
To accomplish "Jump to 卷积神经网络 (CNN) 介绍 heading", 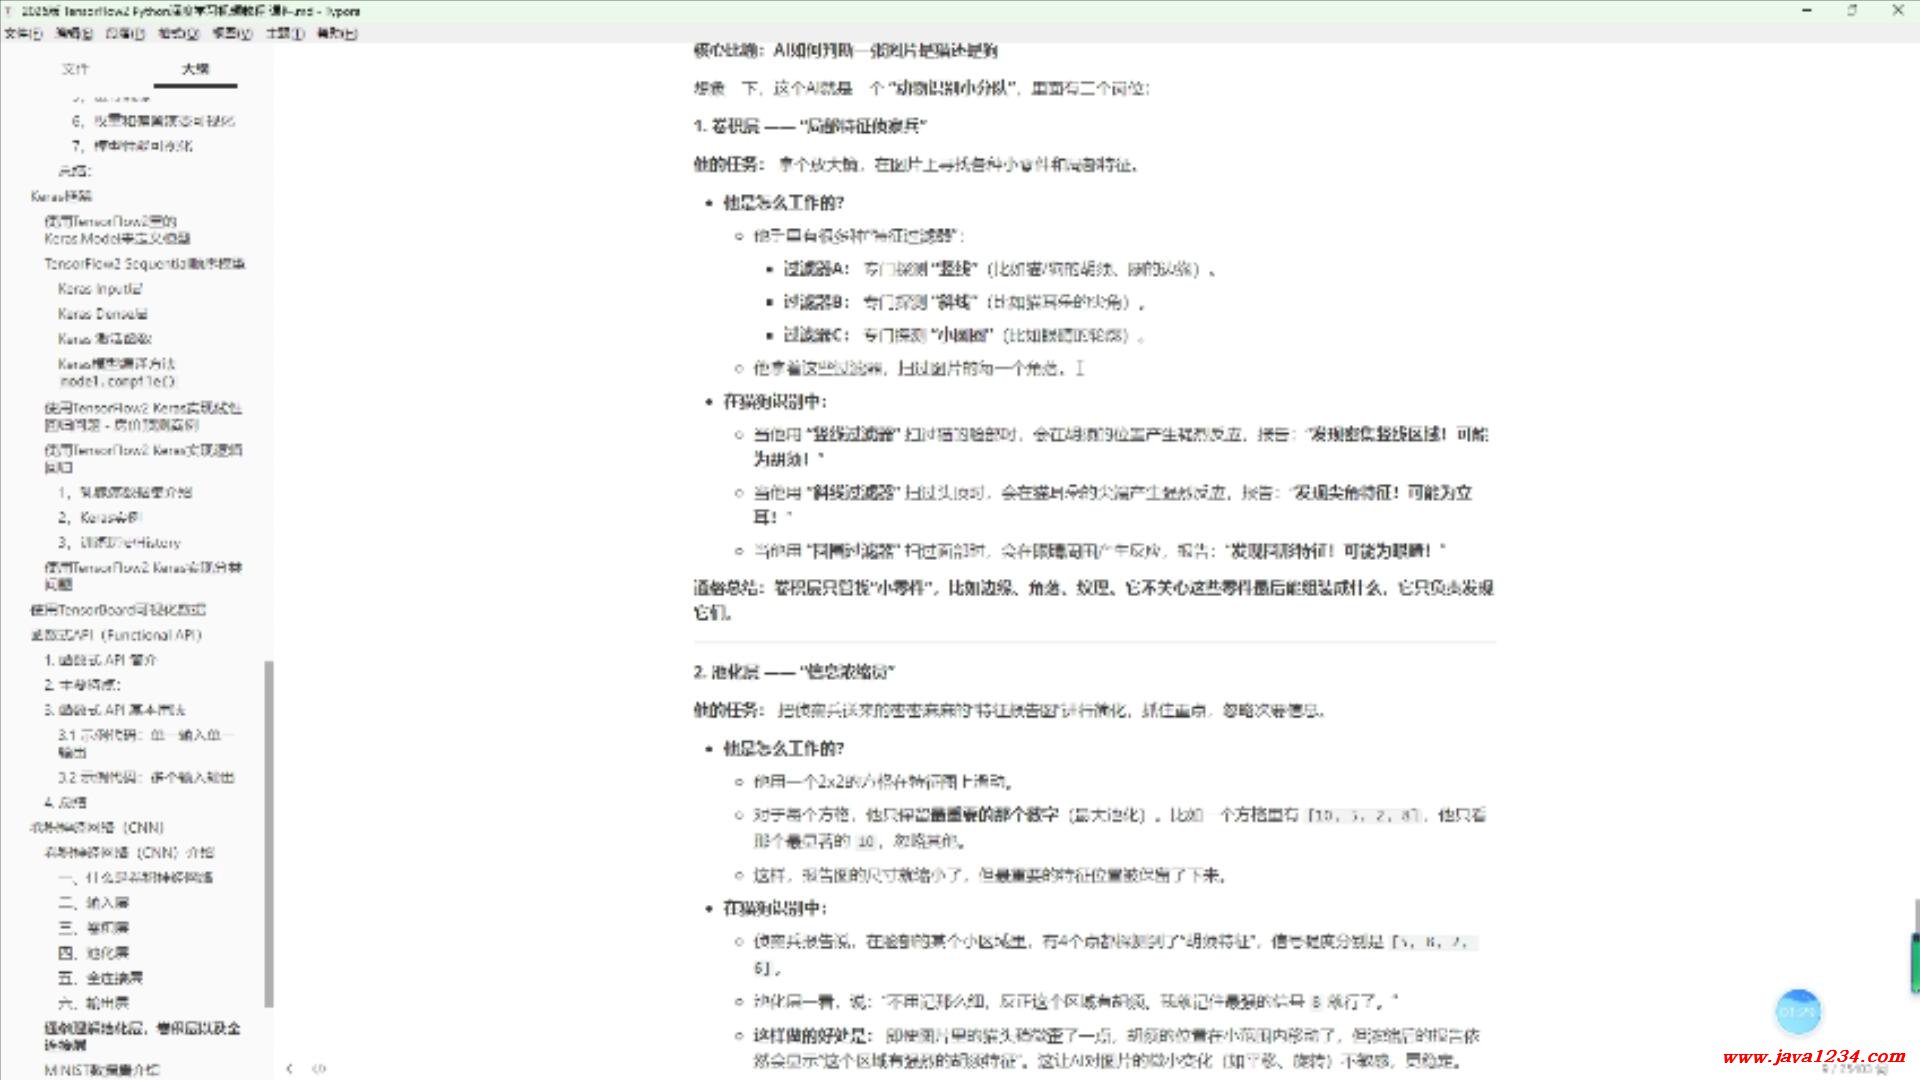I will coord(129,852).
